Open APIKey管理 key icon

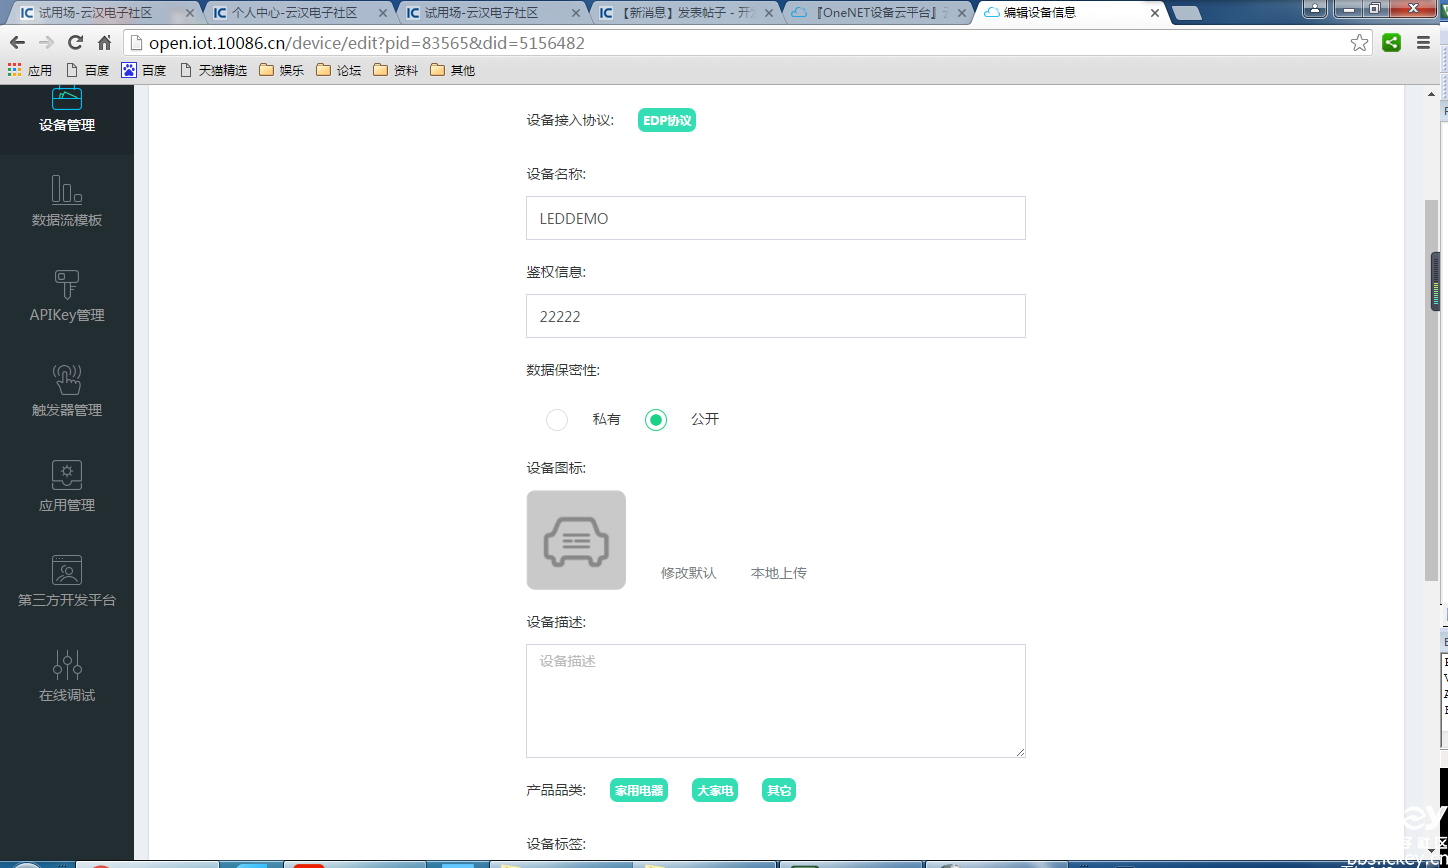67,284
